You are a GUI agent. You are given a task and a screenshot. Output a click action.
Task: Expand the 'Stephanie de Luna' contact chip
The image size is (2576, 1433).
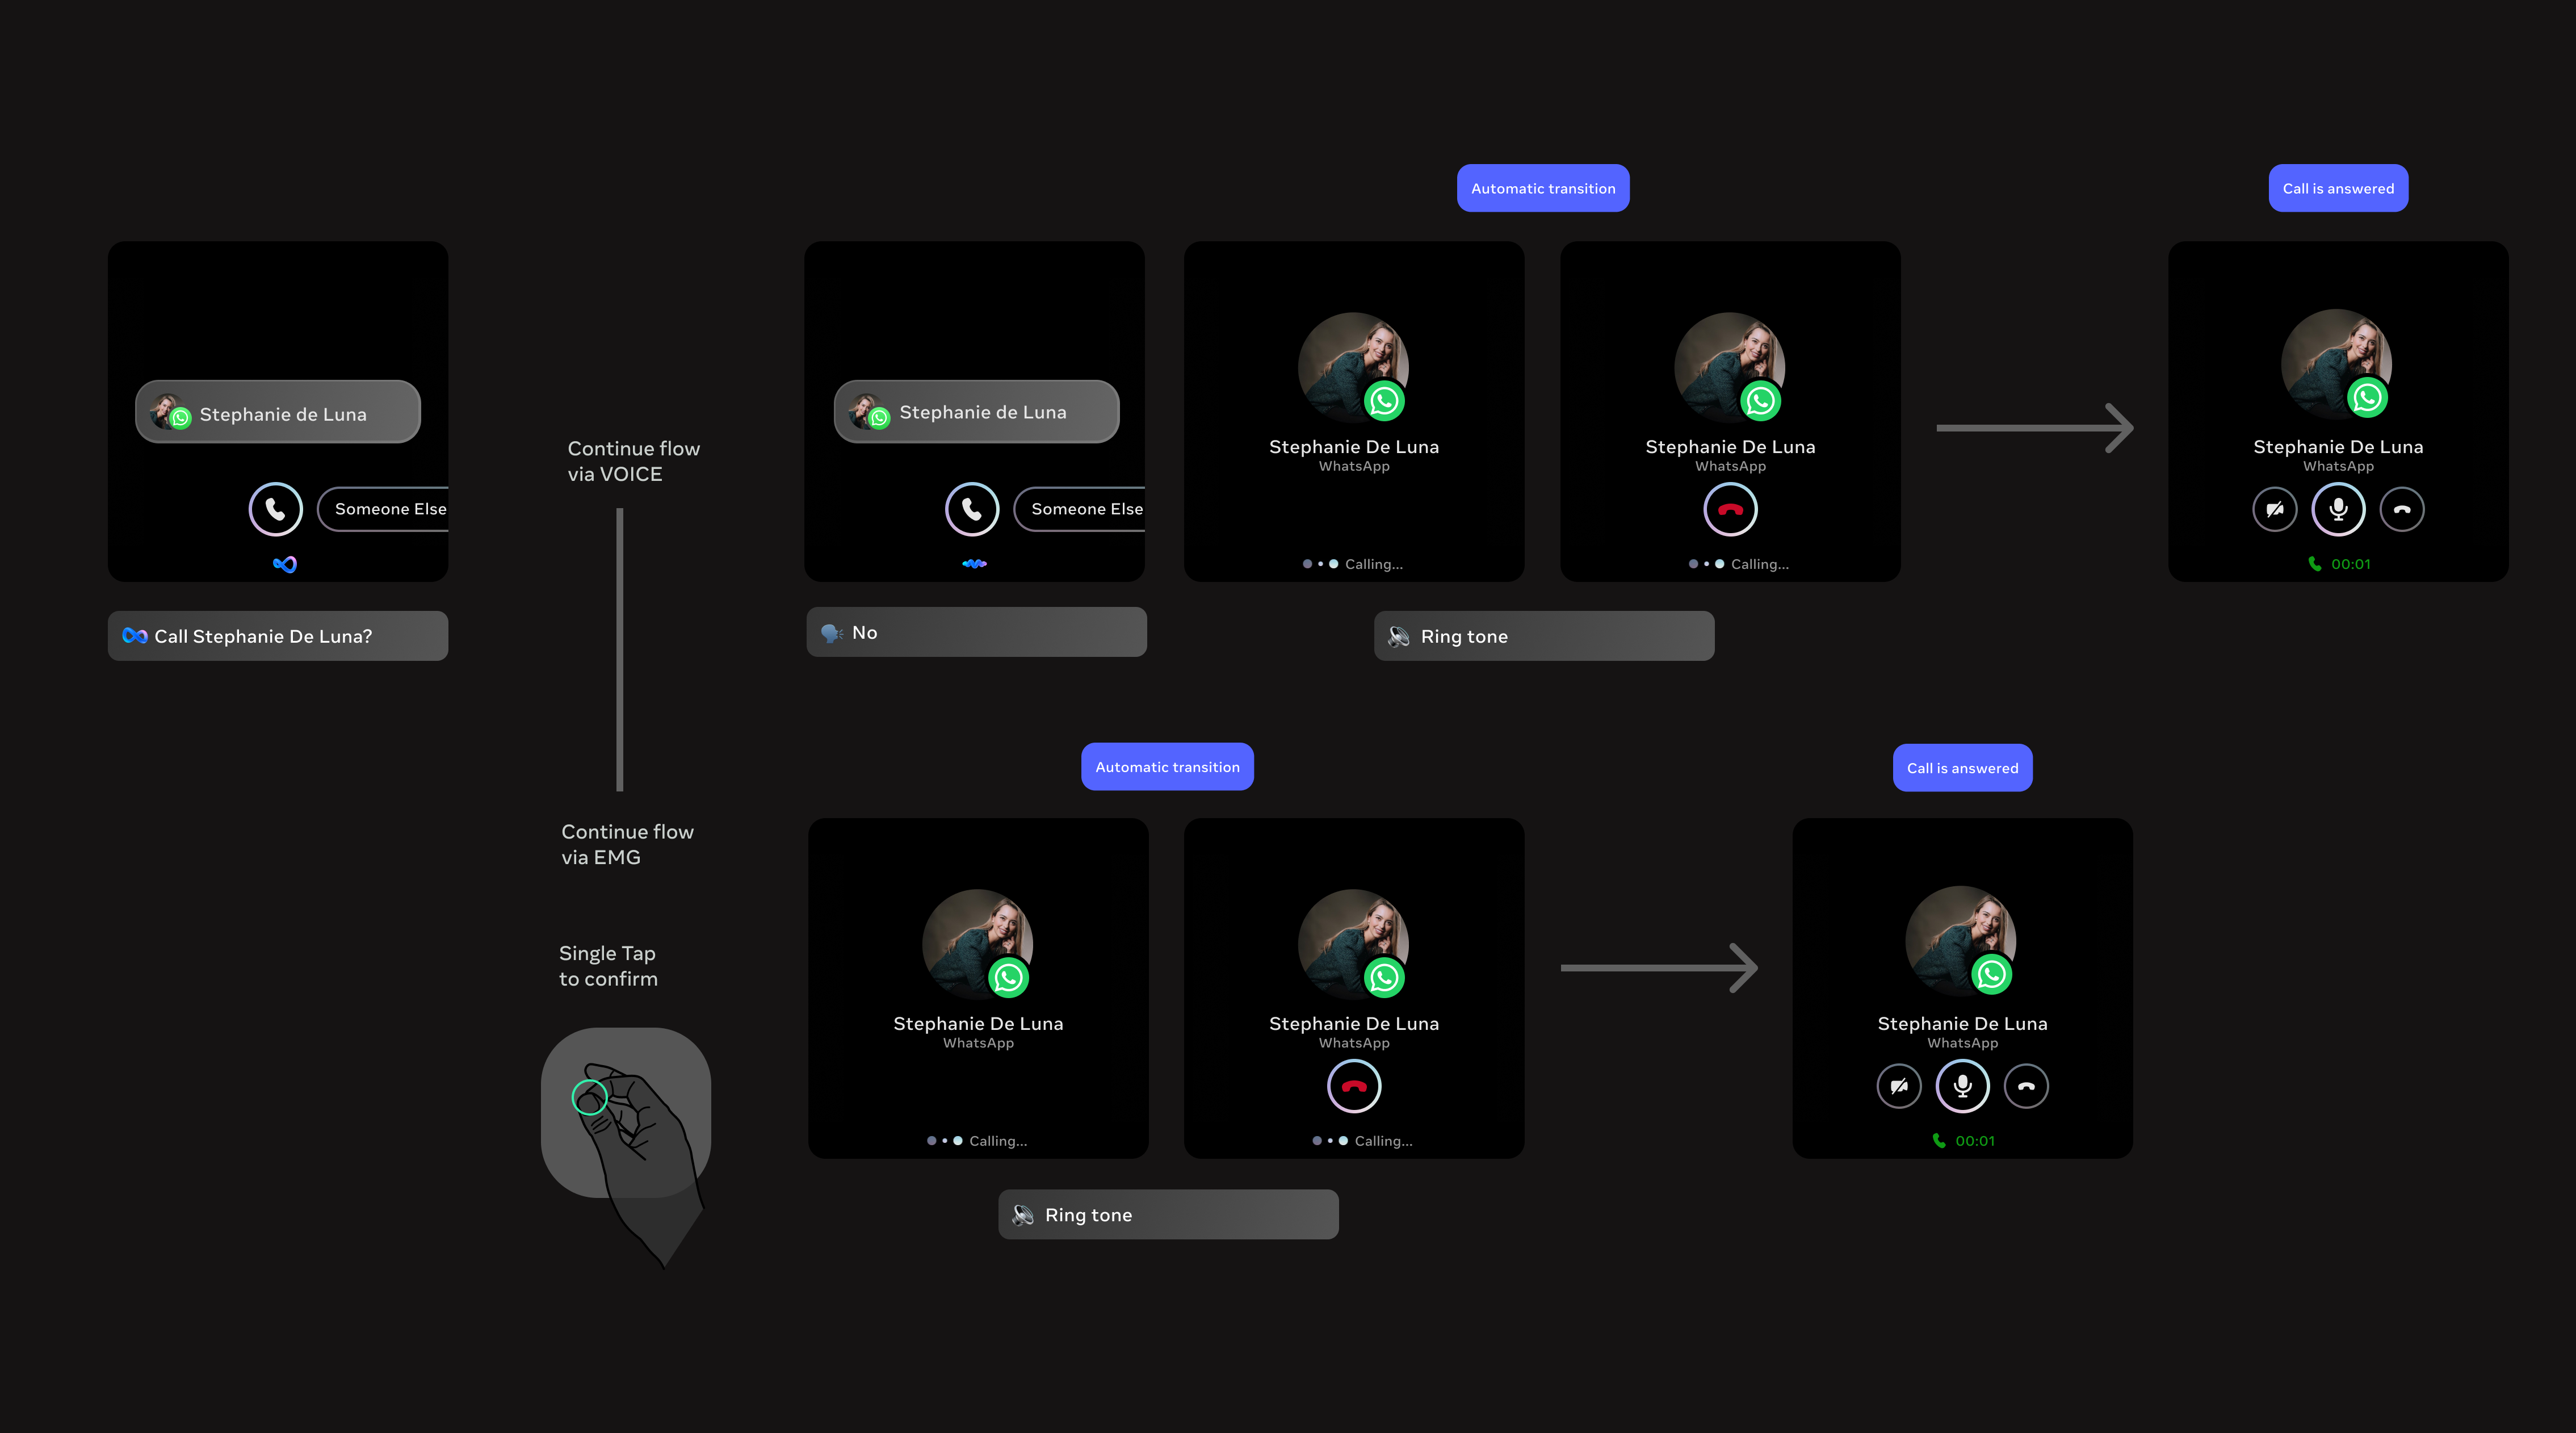pyautogui.click(x=277, y=412)
